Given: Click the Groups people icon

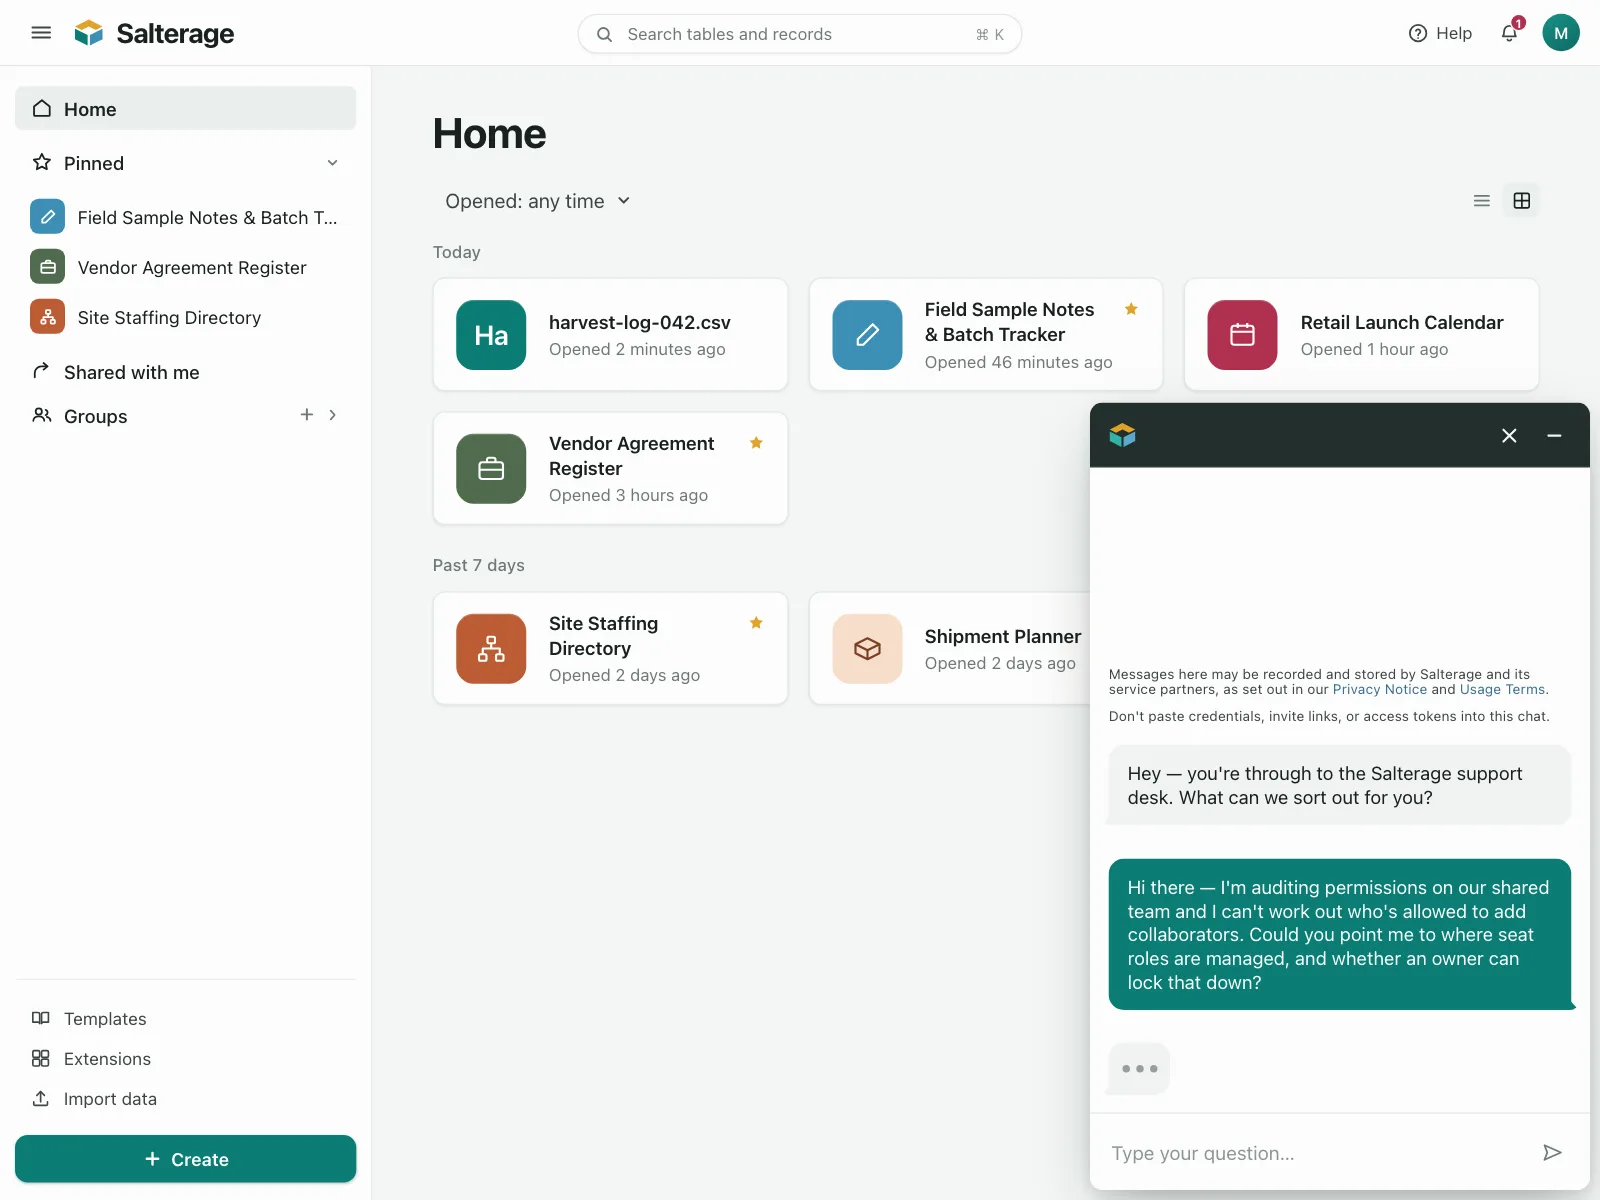Looking at the screenshot, I should [x=41, y=415].
